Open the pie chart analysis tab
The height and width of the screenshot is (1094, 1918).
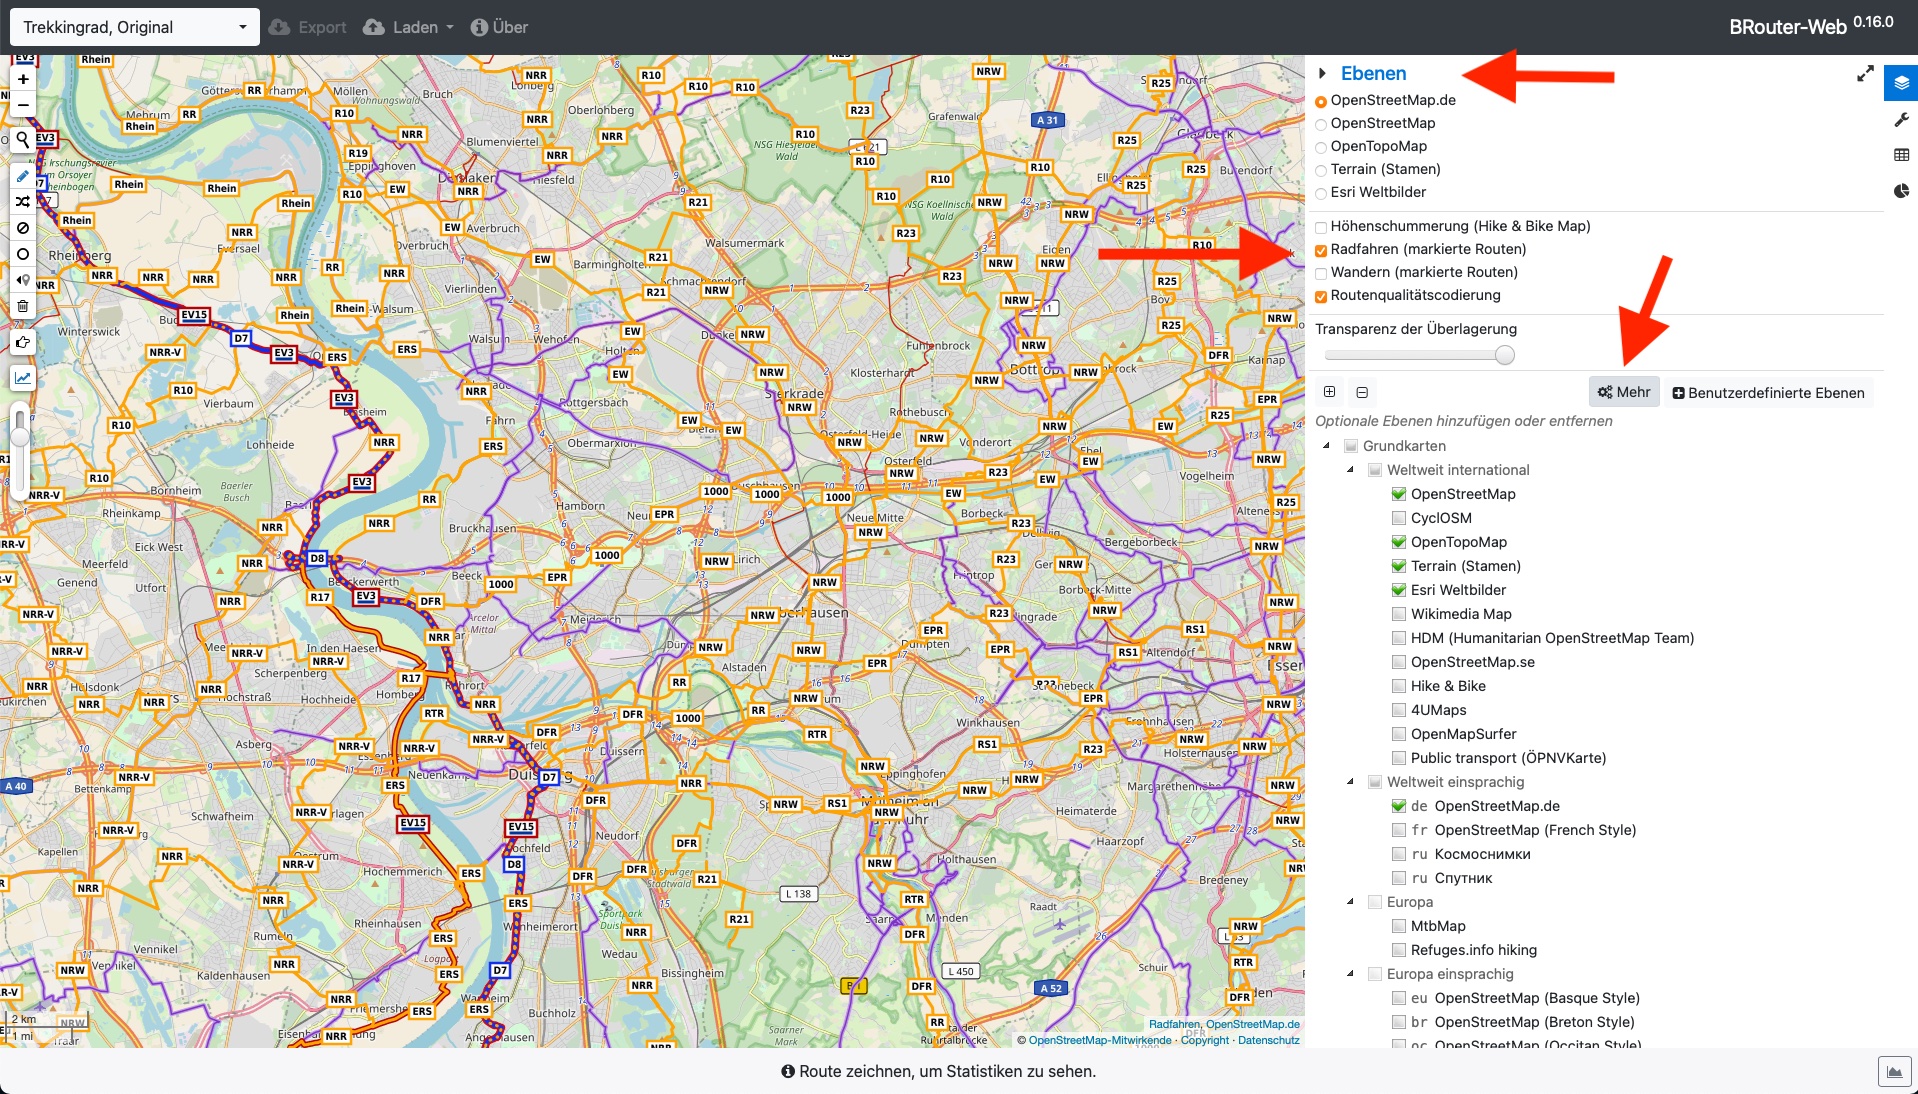point(1901,191)
